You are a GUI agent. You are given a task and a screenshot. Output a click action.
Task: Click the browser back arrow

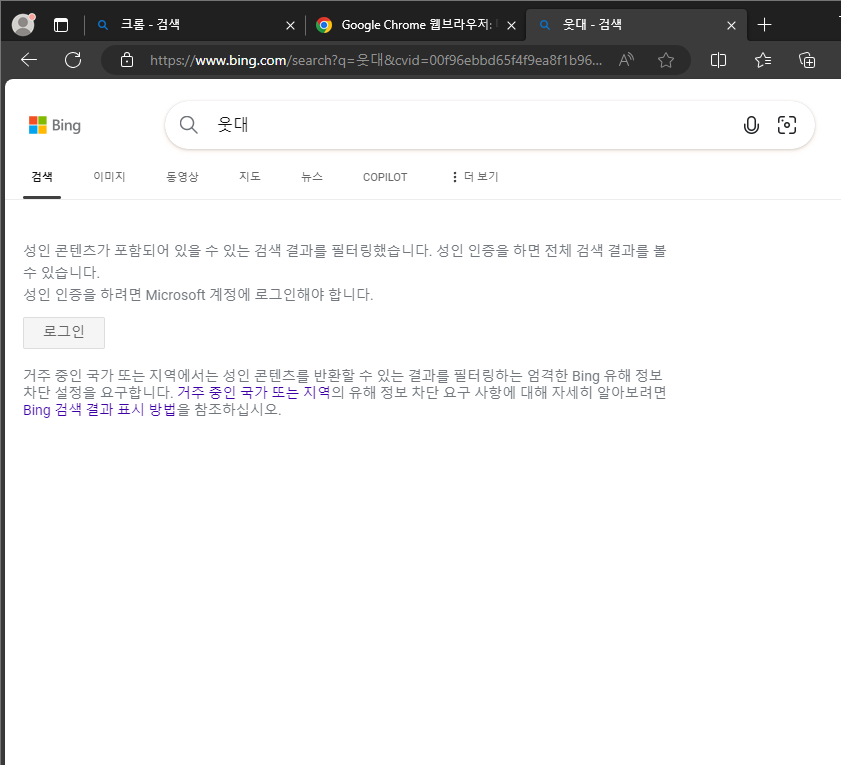tap(29, 60)
